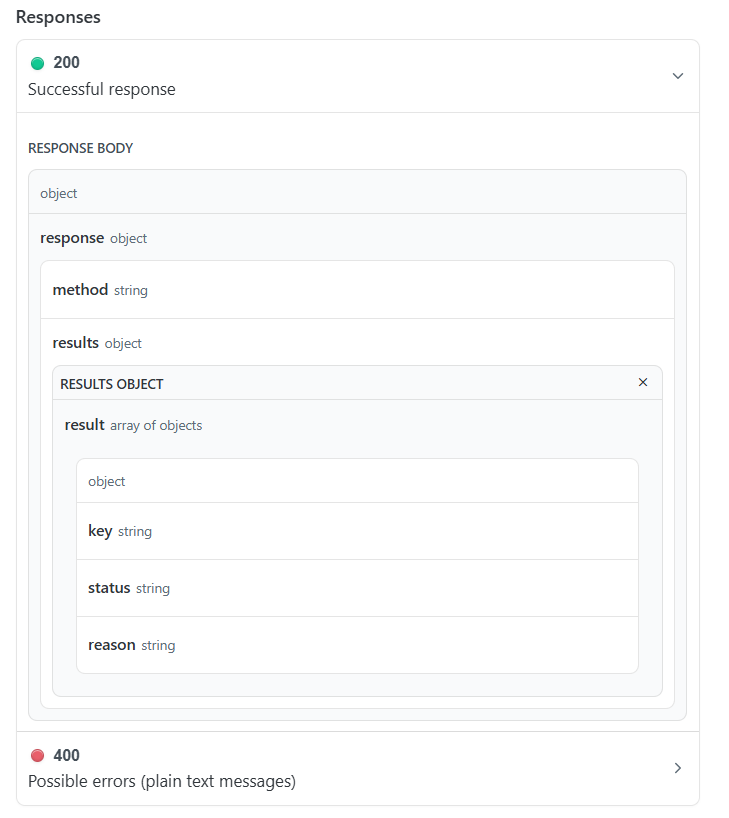
Task: Select the 400 status code heading
Action: [x=66, y=755]
